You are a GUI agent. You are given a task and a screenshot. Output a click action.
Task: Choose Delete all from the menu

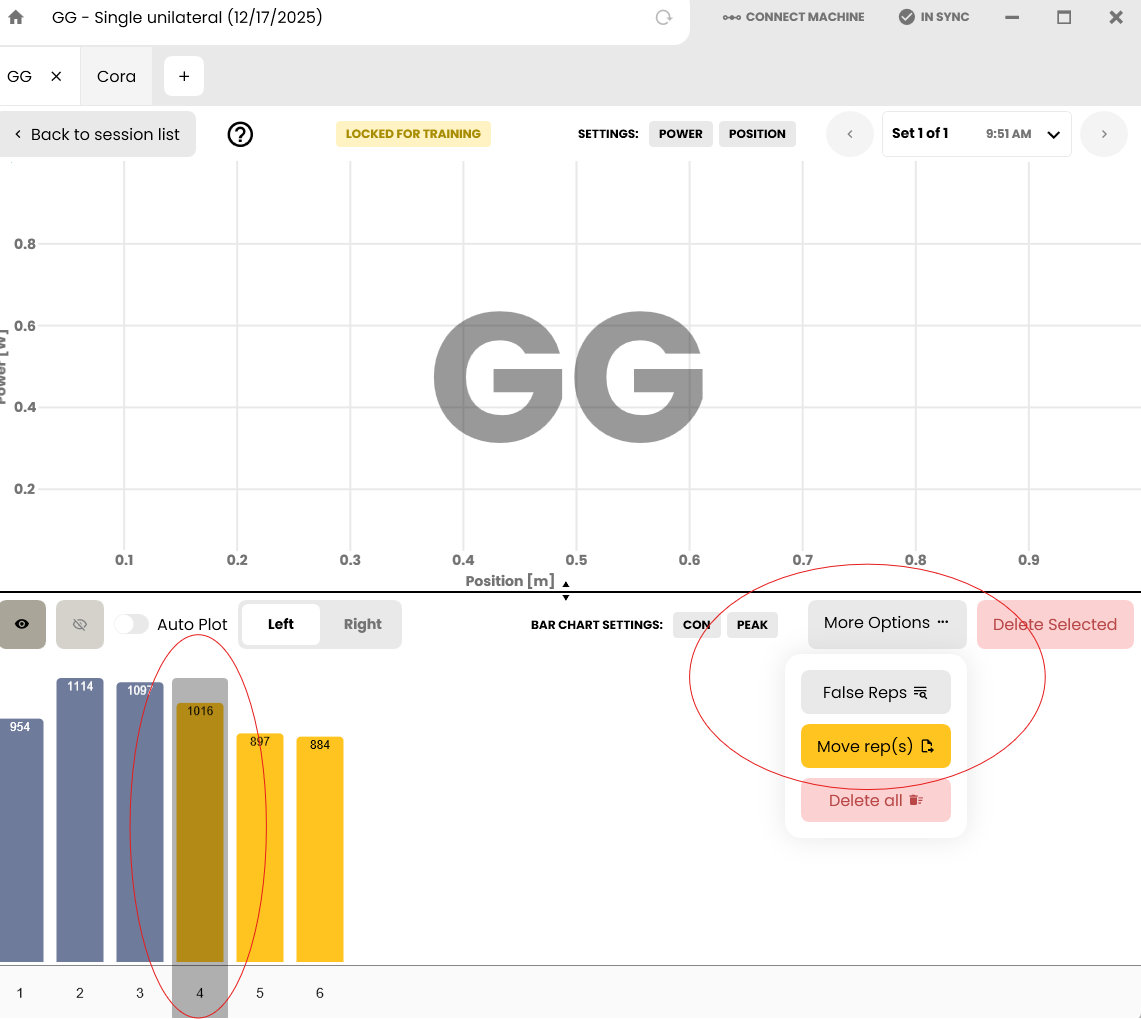tap(875, 801)
